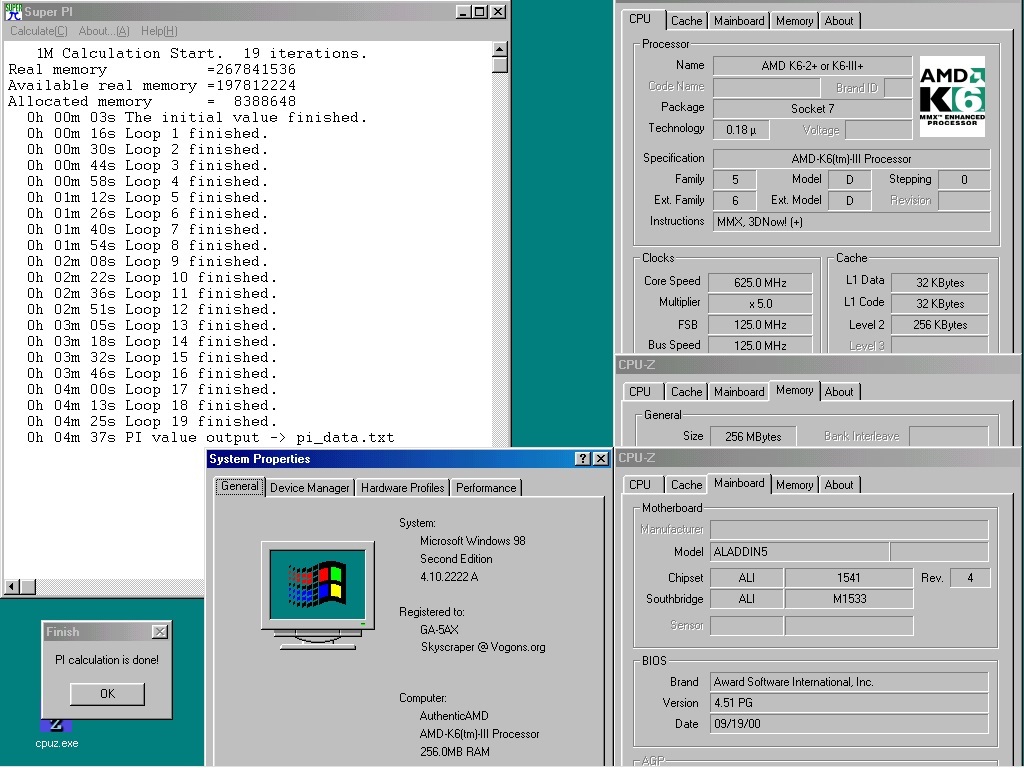Maximize the Super PI window

point(479,12)
